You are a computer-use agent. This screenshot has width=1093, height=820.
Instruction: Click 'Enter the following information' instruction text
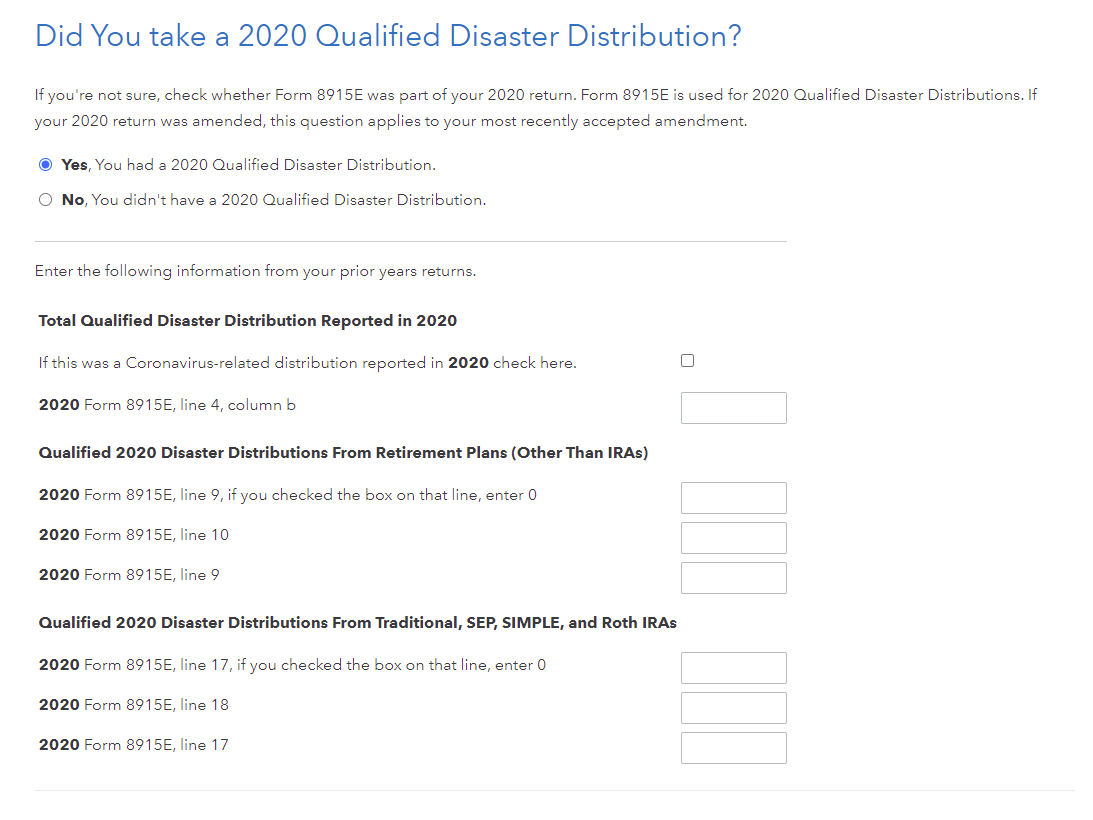(x=255, y=271)
